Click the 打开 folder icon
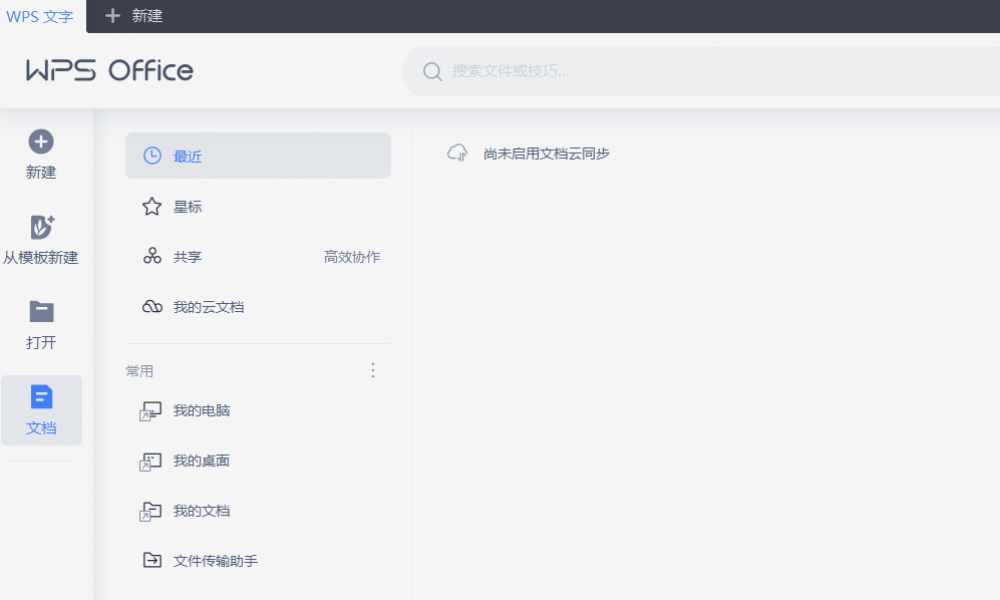The width and height of the screenshot is (1000, 600). click(x=41, y=312)
